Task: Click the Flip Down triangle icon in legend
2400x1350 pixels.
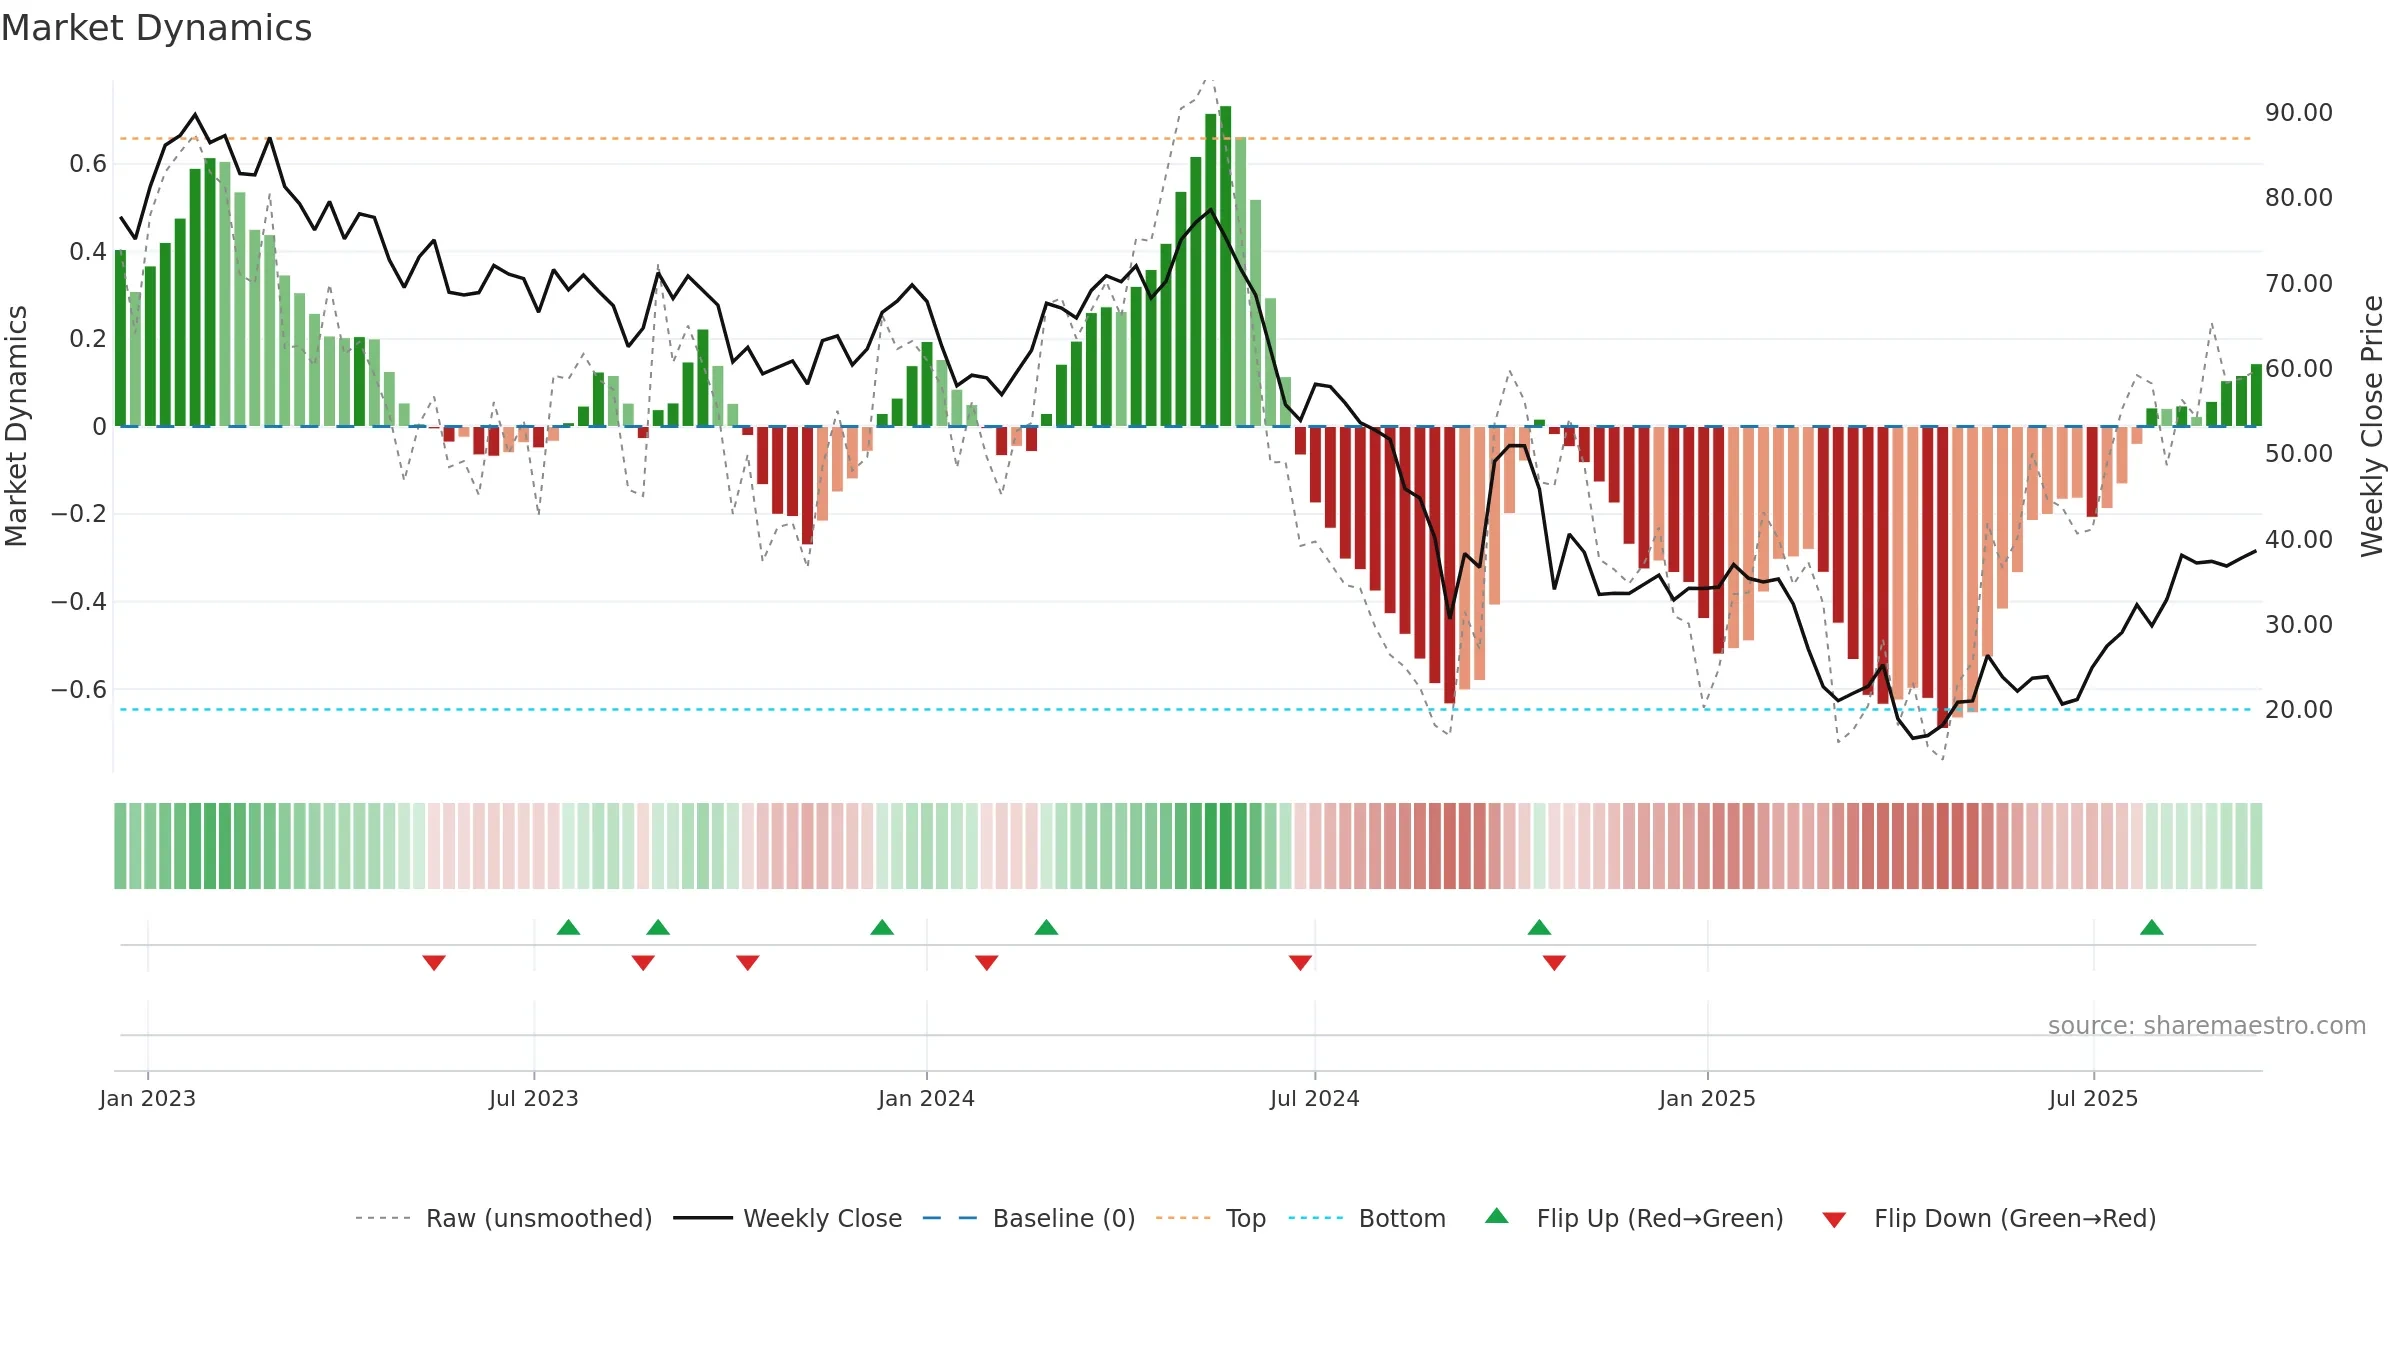Action: point(1834,1220)
